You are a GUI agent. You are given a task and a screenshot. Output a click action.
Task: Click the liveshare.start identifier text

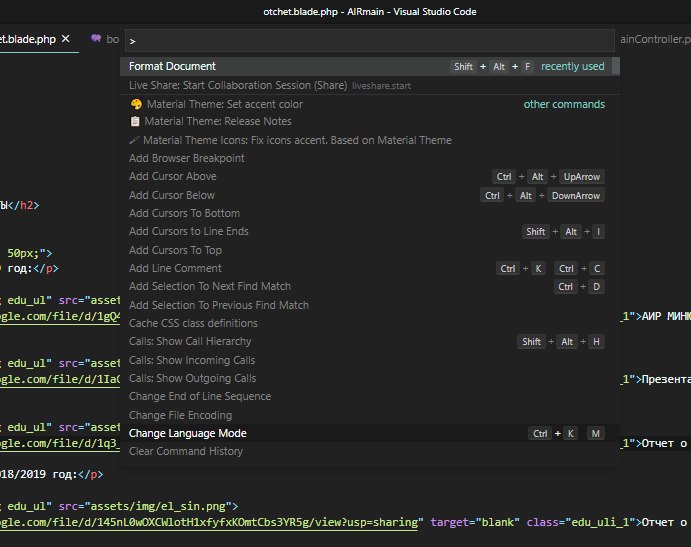coord(381,86)
